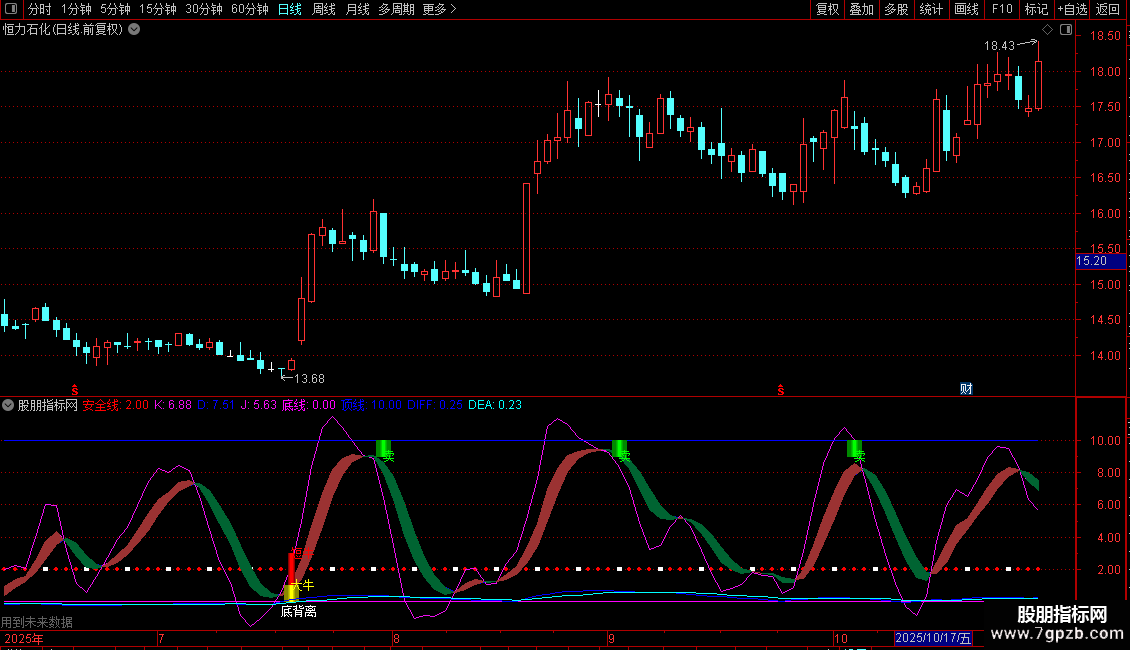
Task: Click the right side panel toggle icon
Action: [1066, 30]
